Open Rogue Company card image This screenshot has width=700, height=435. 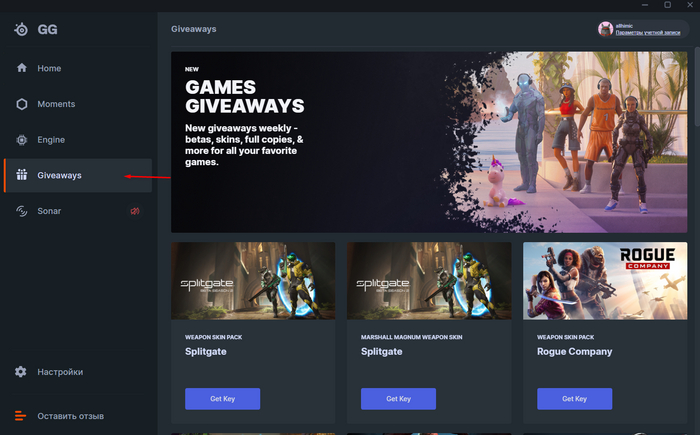pos(605,281)
